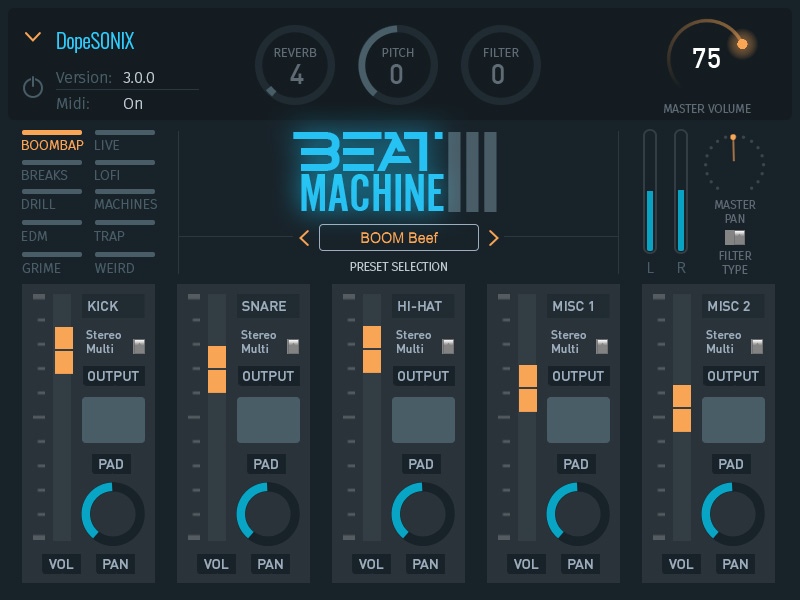Click the left preset arrow

pyautogui.click(x=303, y=238)
